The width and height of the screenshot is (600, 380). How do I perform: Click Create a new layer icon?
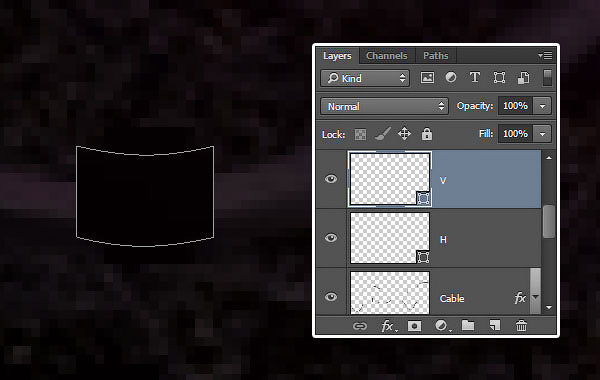495,326
